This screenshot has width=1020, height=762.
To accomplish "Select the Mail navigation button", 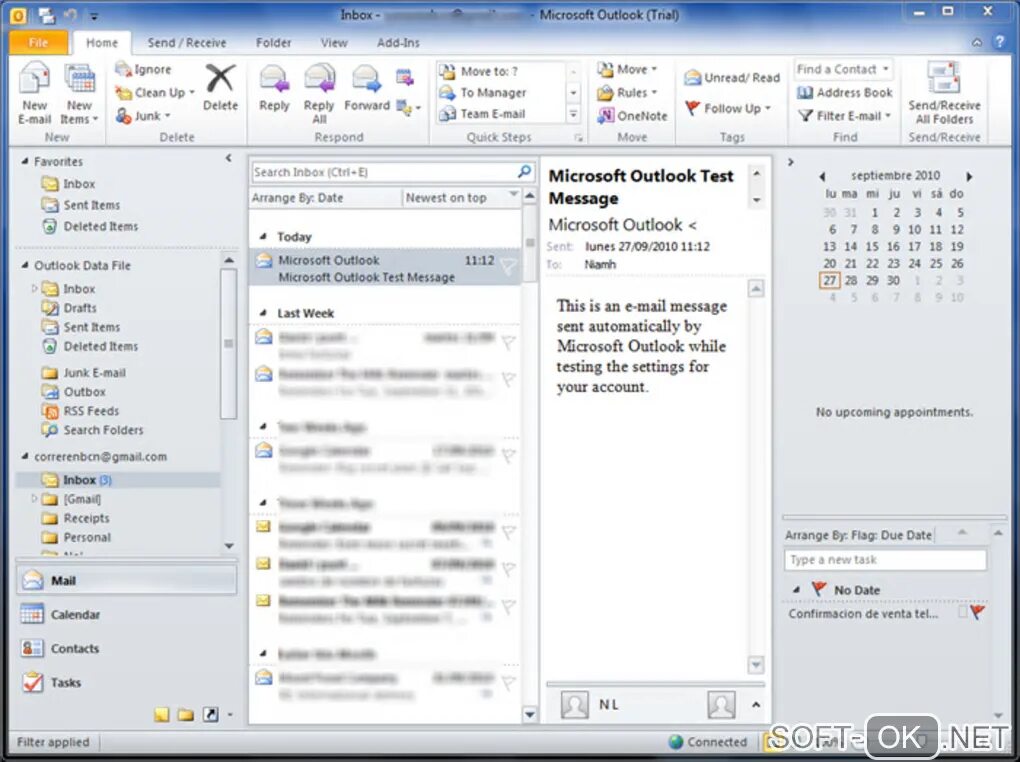I will (126, 580).
